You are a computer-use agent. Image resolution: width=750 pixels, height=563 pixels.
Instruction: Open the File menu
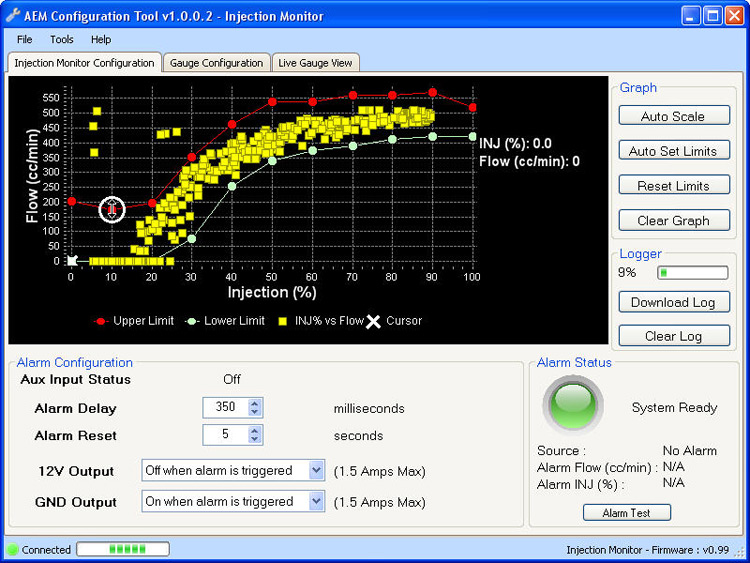tap(24, 40)
